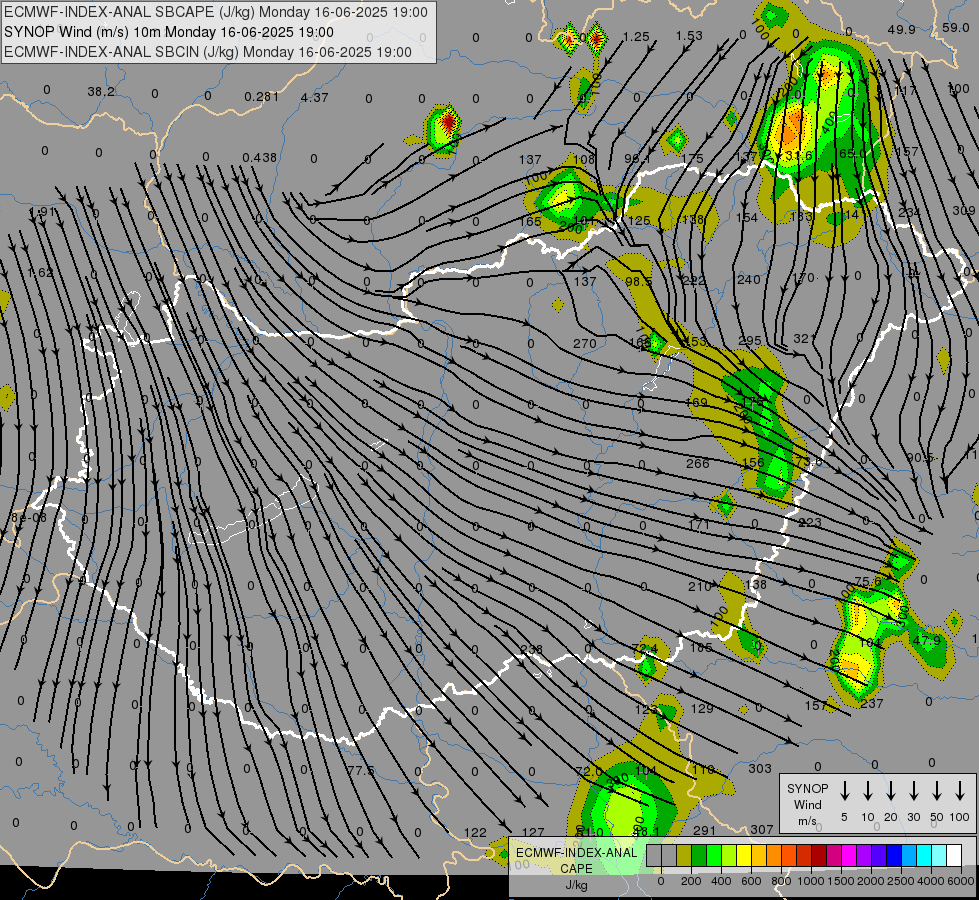Select the SBCIN header line
This screenshot has height=900, width=979.
pyautogui.click(x=208, y=52)
